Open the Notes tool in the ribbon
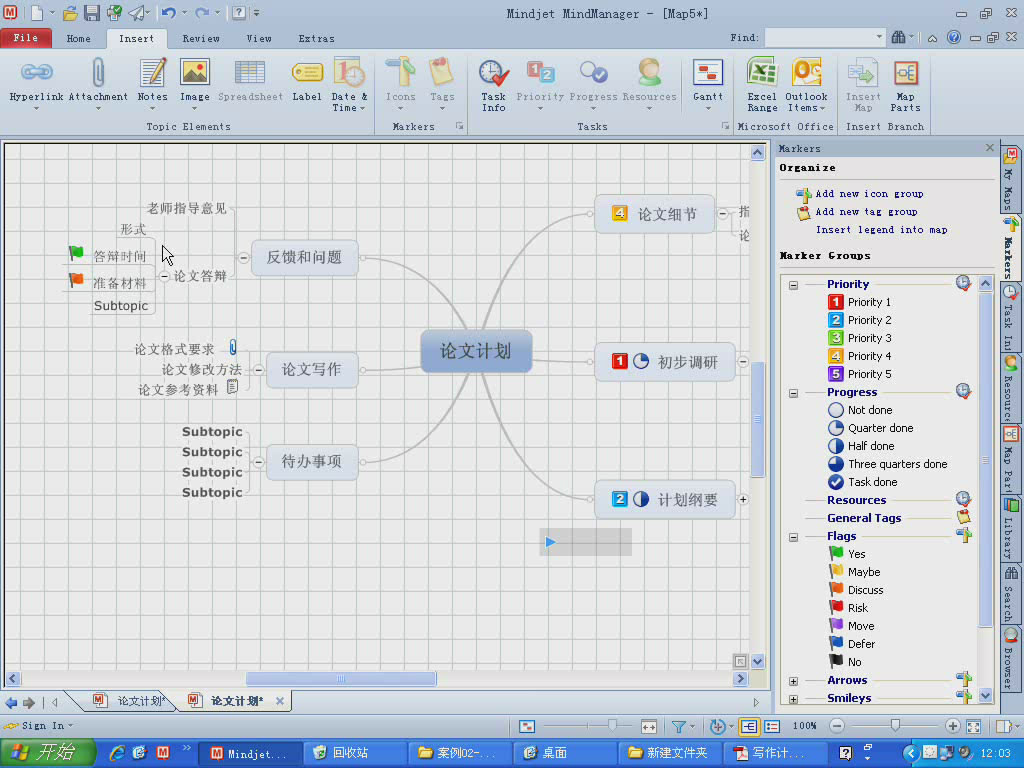The width and height of the screenshot is (1024, 768). click(153, 84)
